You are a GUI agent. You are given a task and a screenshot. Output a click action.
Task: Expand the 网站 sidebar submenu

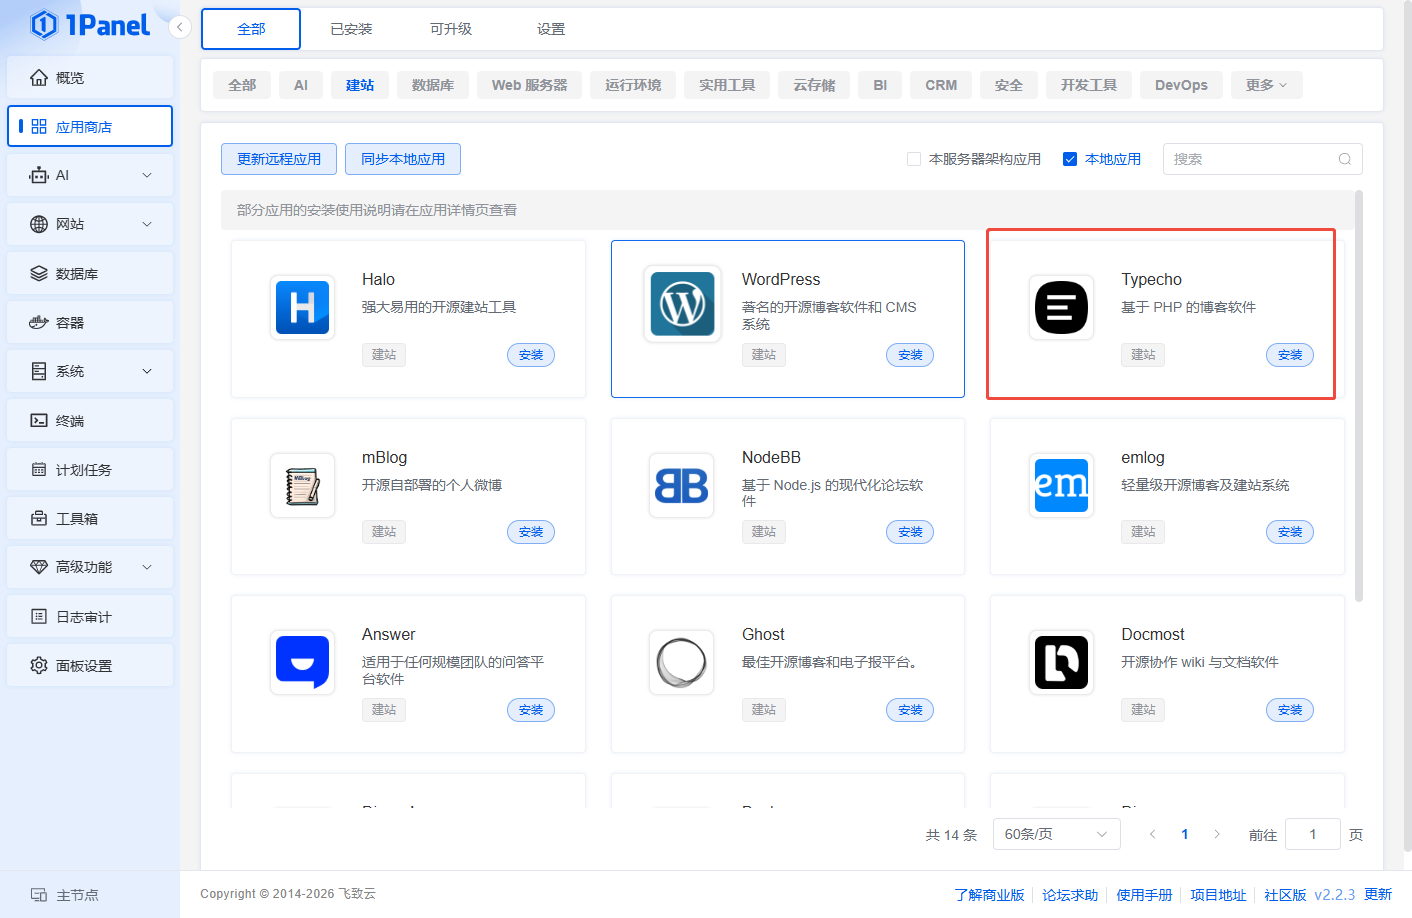click(x=147, y=224)
